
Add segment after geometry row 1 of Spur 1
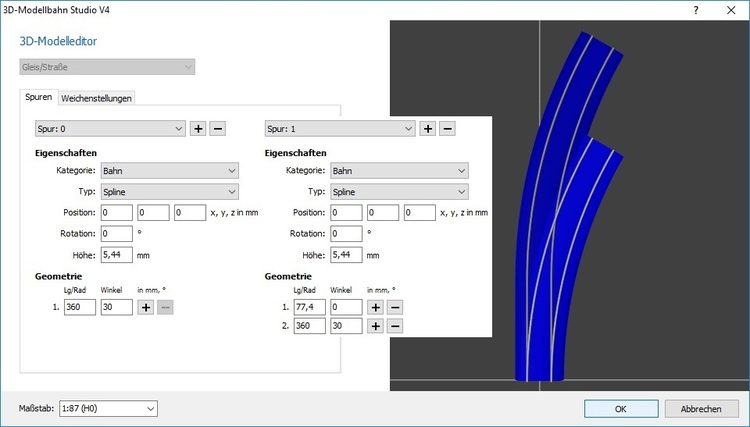click(x=375, y=307)
